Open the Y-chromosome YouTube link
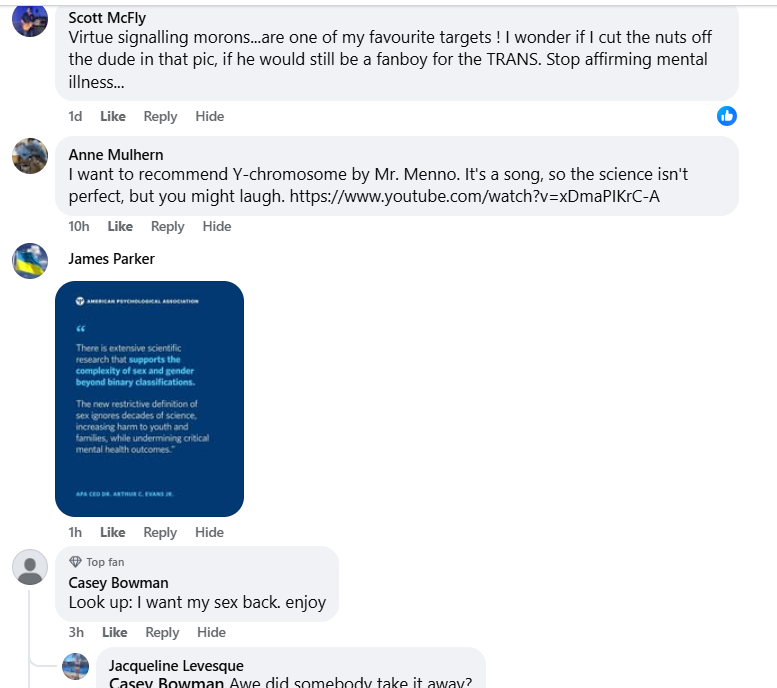The height and width of the screenshot is (688, 777). pyautogui.click(x=474, y=196)
